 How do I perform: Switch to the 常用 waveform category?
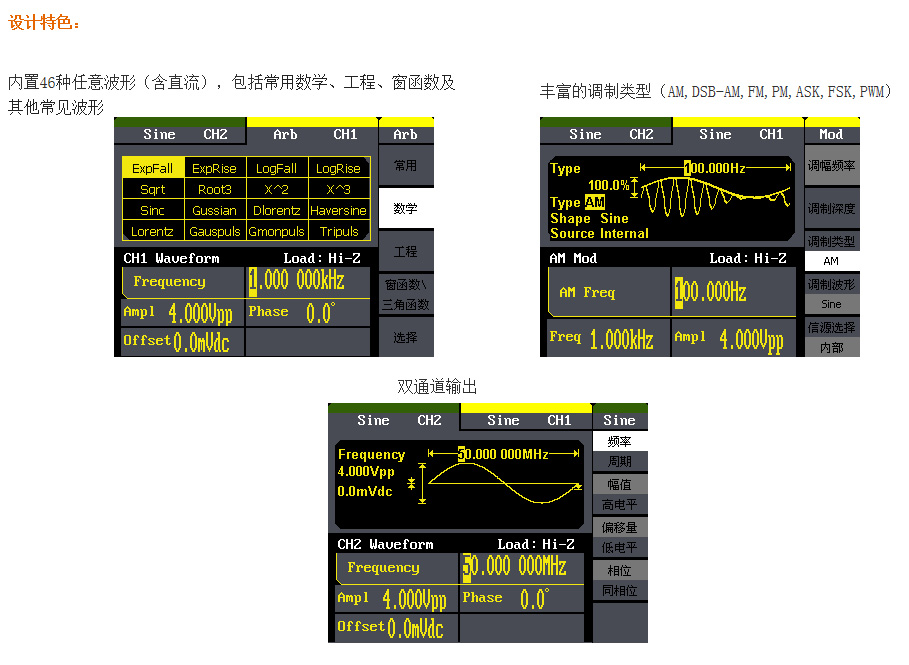[x=406, y=166]
